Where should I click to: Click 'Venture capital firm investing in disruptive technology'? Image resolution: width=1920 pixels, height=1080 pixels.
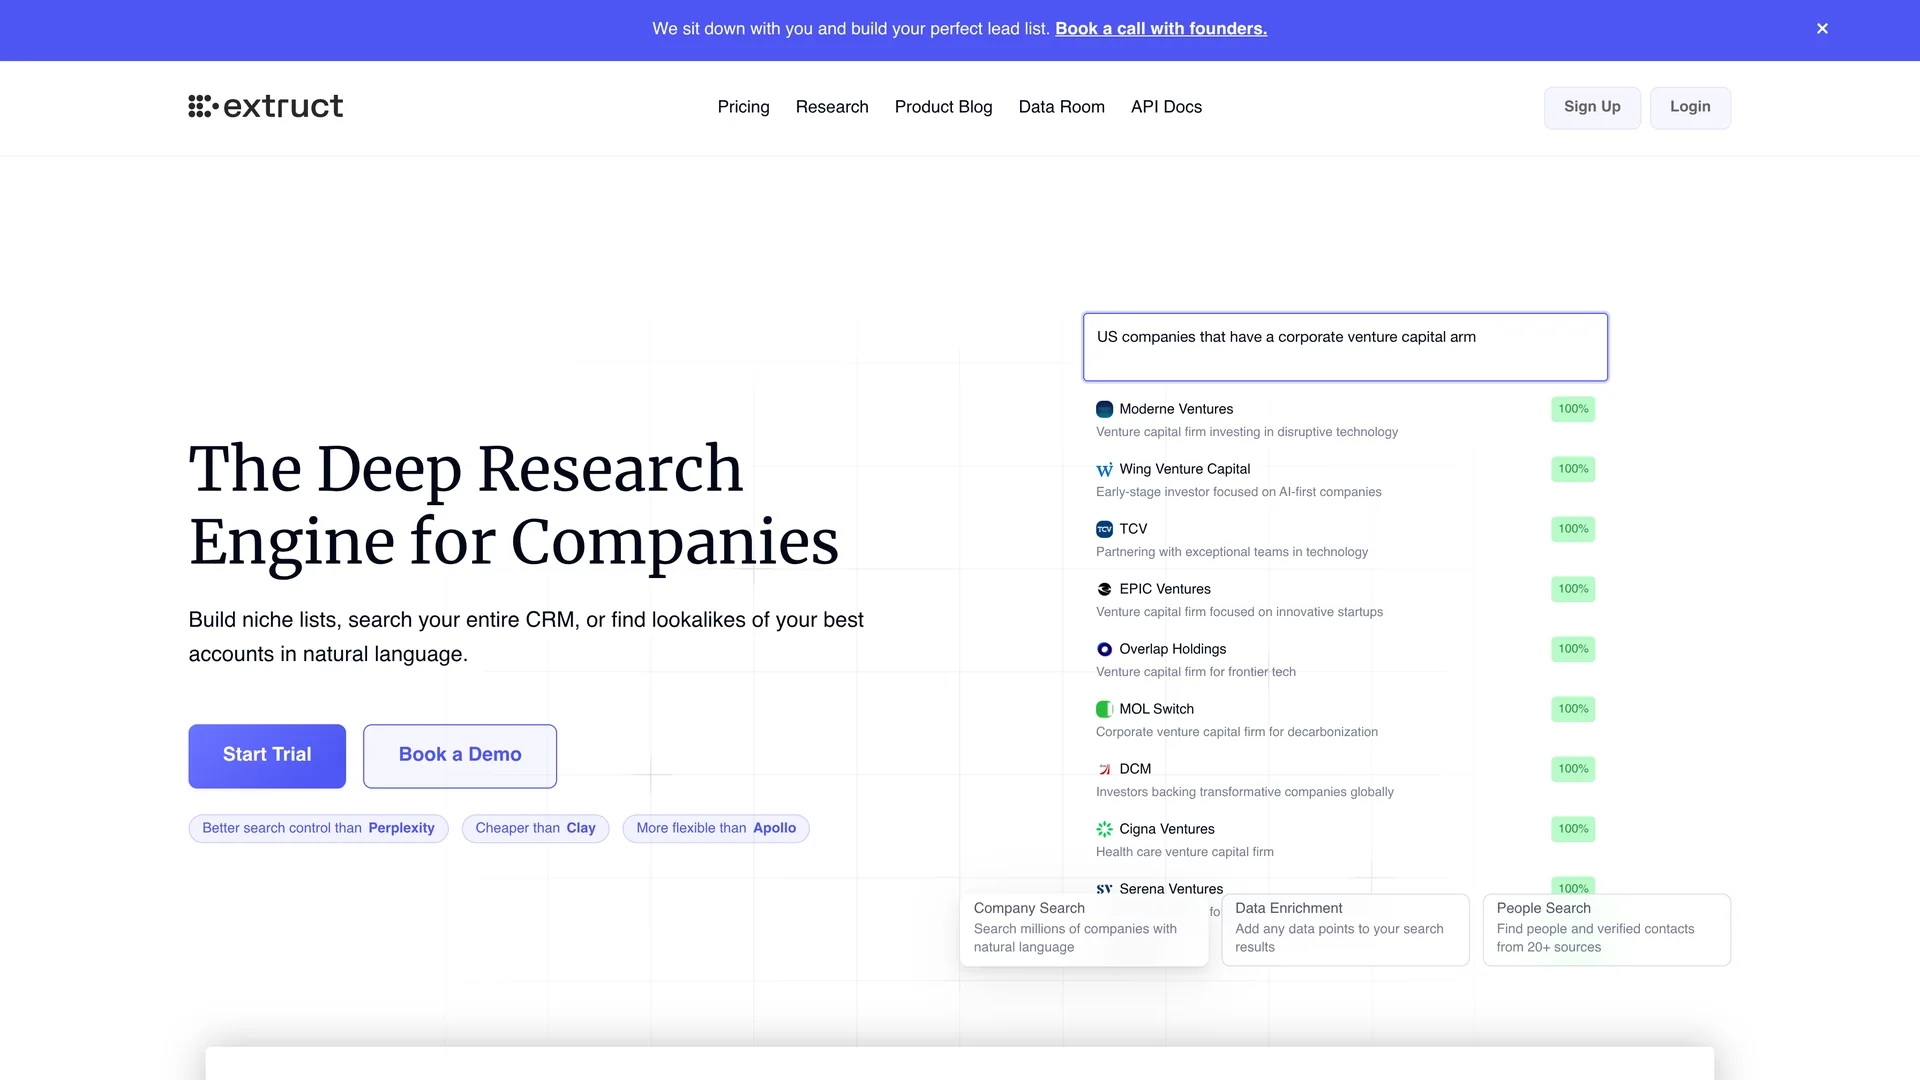(1247, 432)
